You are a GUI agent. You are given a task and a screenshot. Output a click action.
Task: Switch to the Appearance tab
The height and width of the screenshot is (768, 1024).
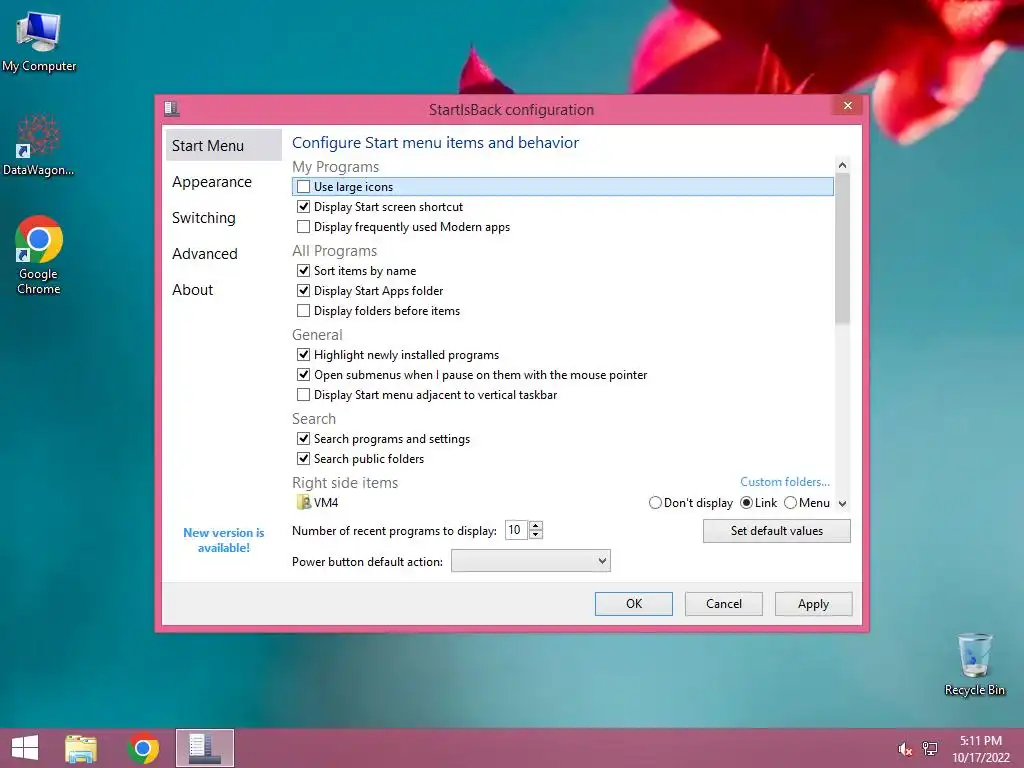pyautogui.click(x=223, y=182)
